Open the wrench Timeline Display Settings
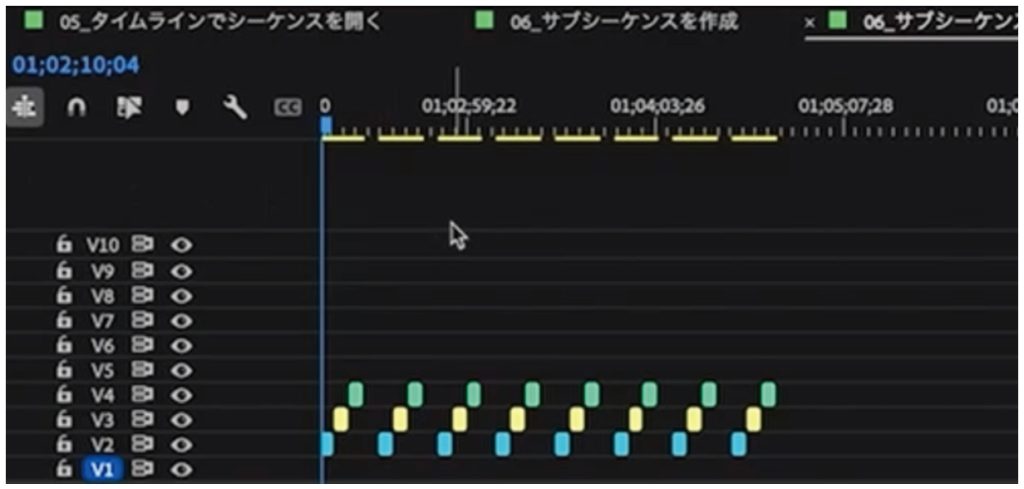1024x489 pixels. click(236, 107)
